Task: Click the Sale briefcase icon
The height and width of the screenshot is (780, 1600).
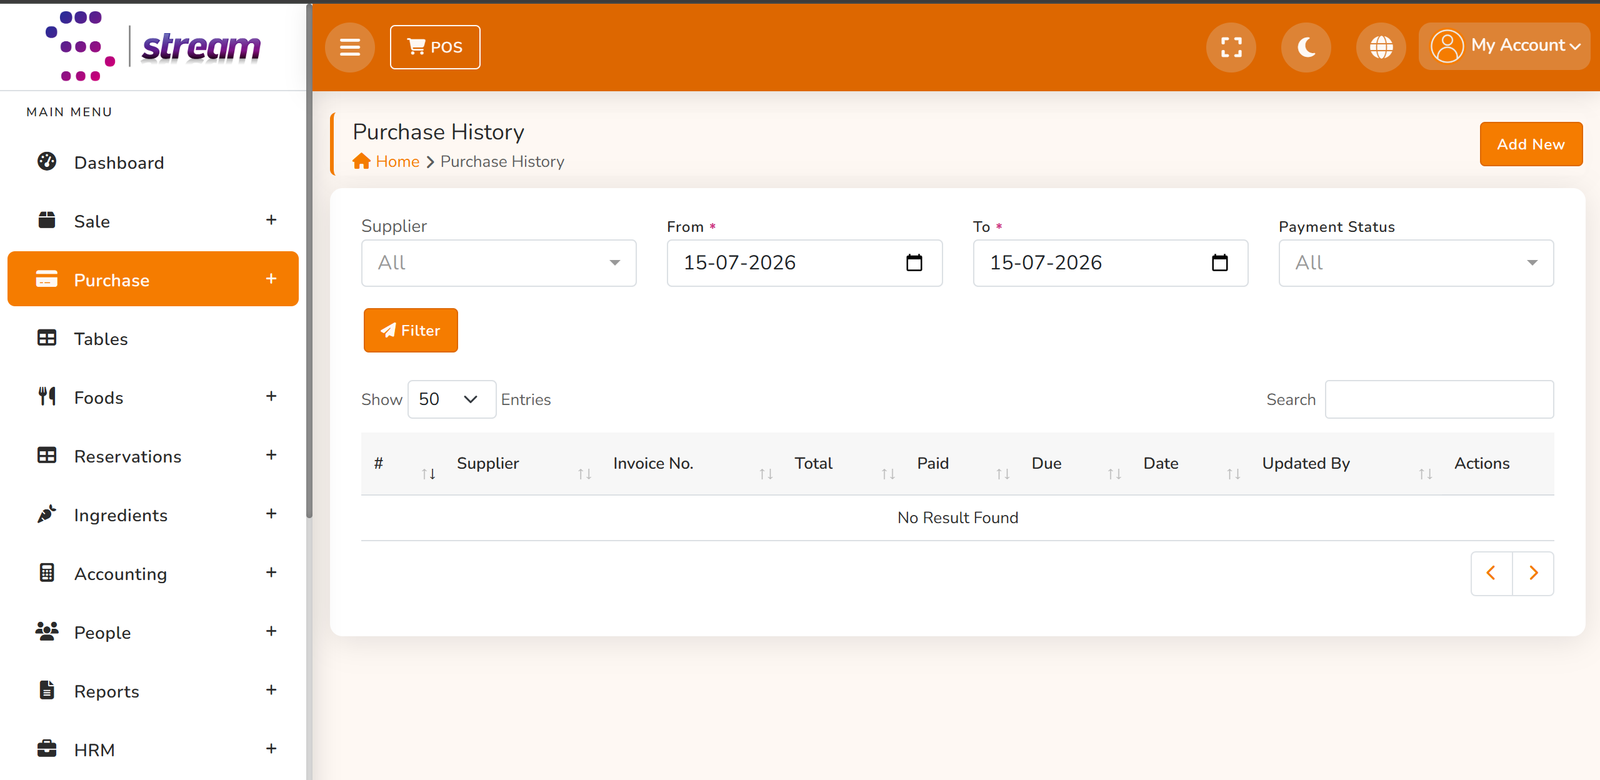Action: pyautogui.click(x=47, y=220)
